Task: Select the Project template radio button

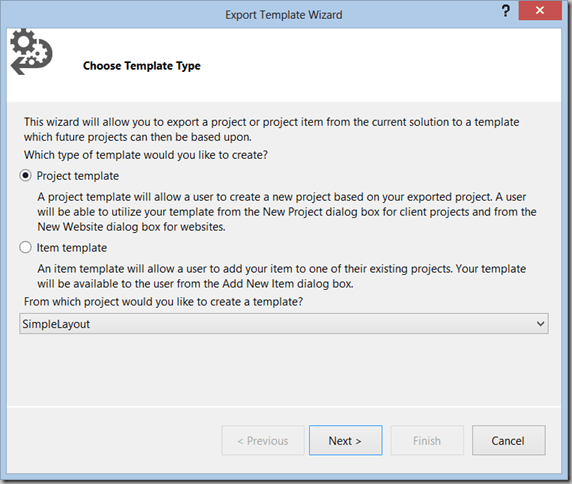Action: click(x=25, y=176)
